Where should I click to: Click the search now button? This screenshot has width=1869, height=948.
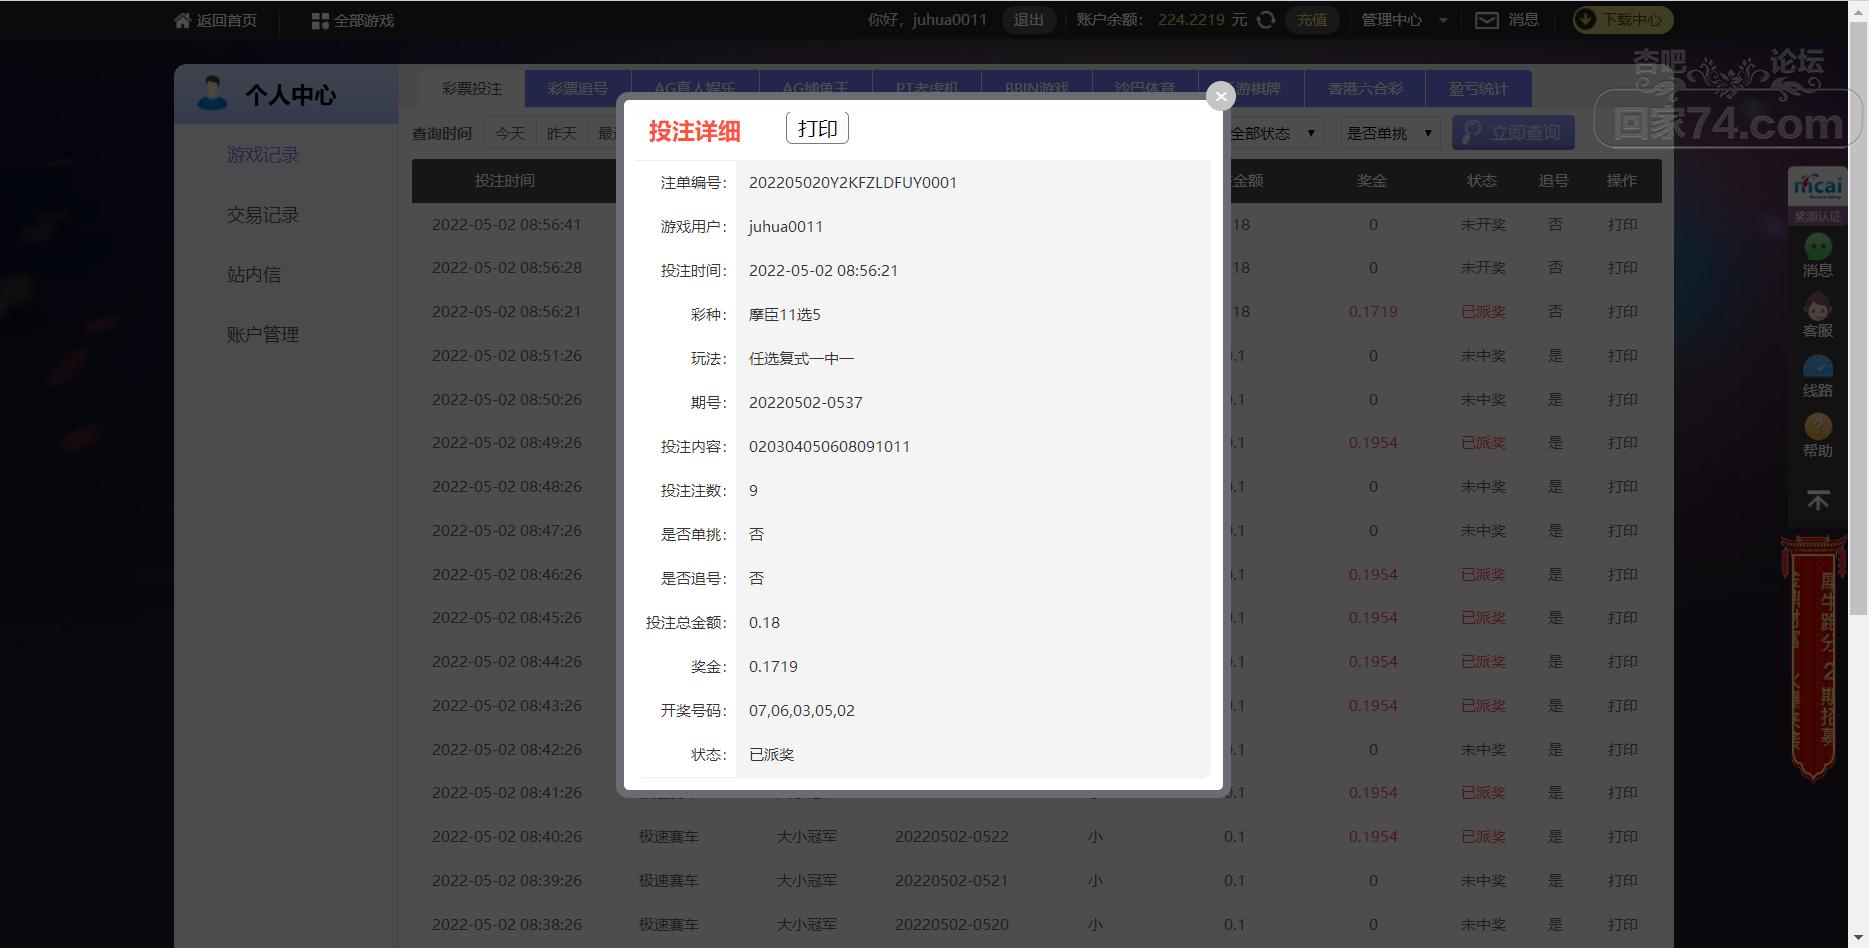[x=1513, y=133]
